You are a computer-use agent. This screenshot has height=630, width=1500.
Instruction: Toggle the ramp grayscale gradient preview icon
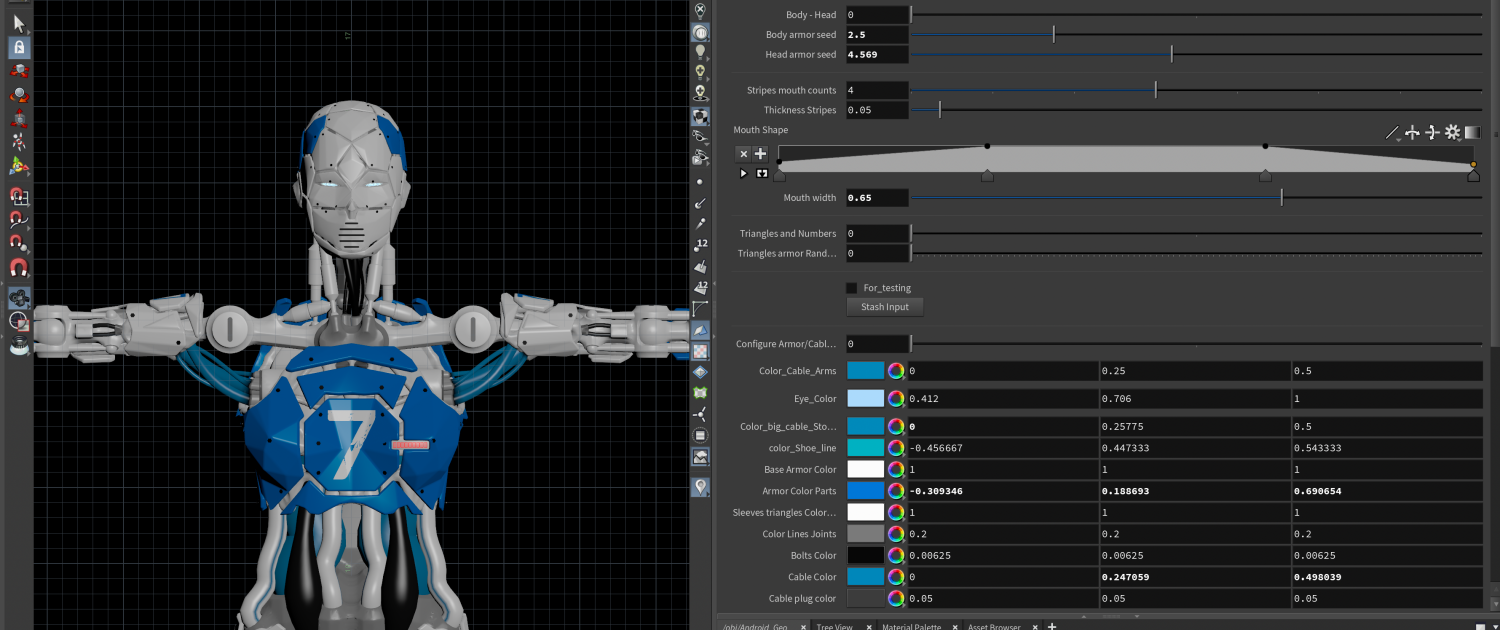point(1473,132)
